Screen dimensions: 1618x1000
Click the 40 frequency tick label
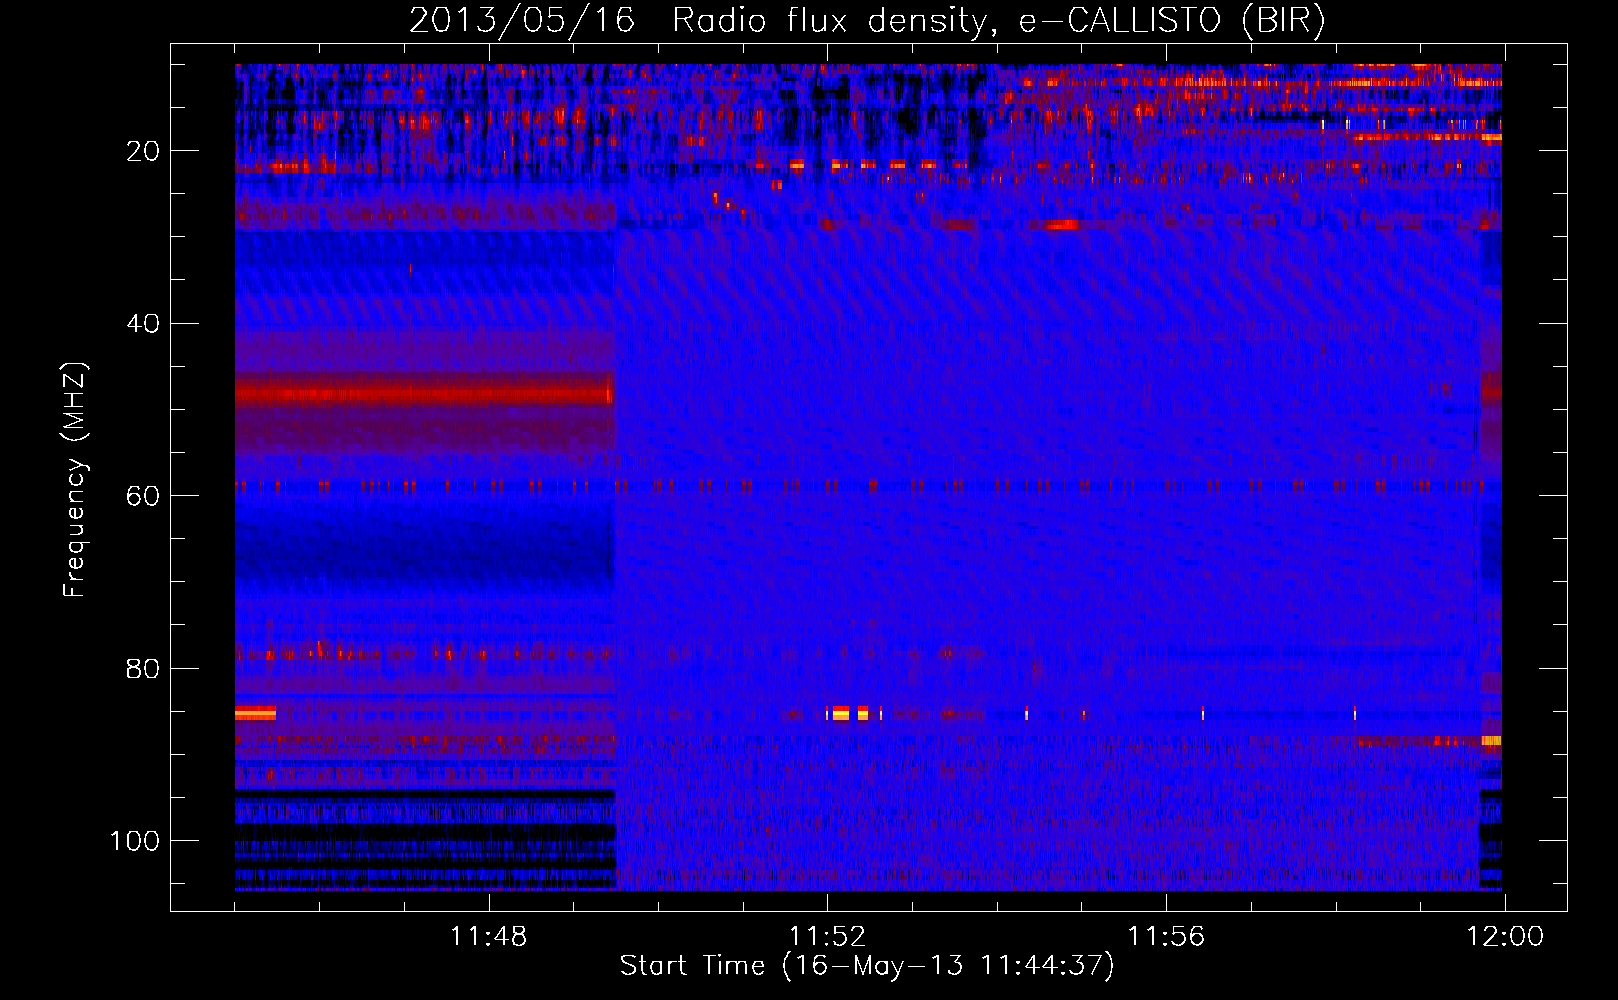pyautogui.click(x=143, y=324)
